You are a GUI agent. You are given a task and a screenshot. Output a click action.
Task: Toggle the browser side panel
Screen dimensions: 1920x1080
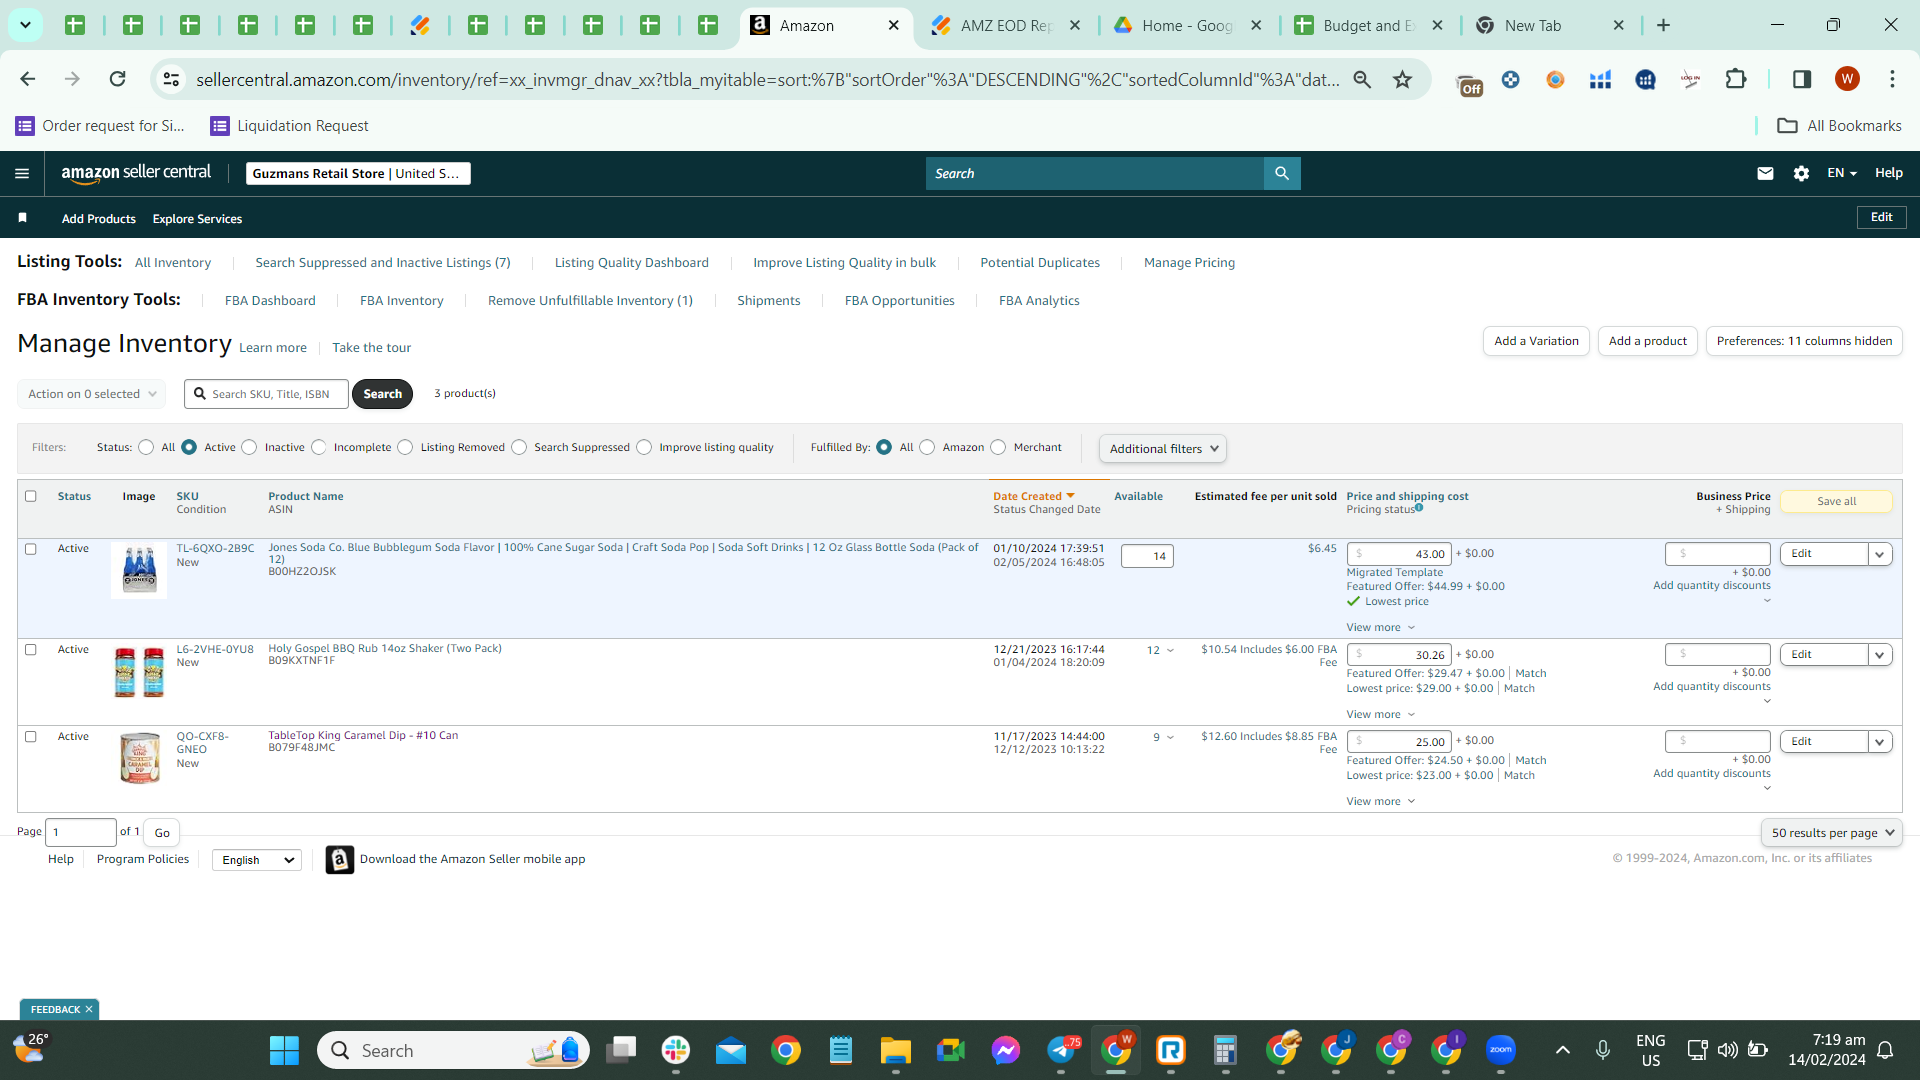point(1802,79)
